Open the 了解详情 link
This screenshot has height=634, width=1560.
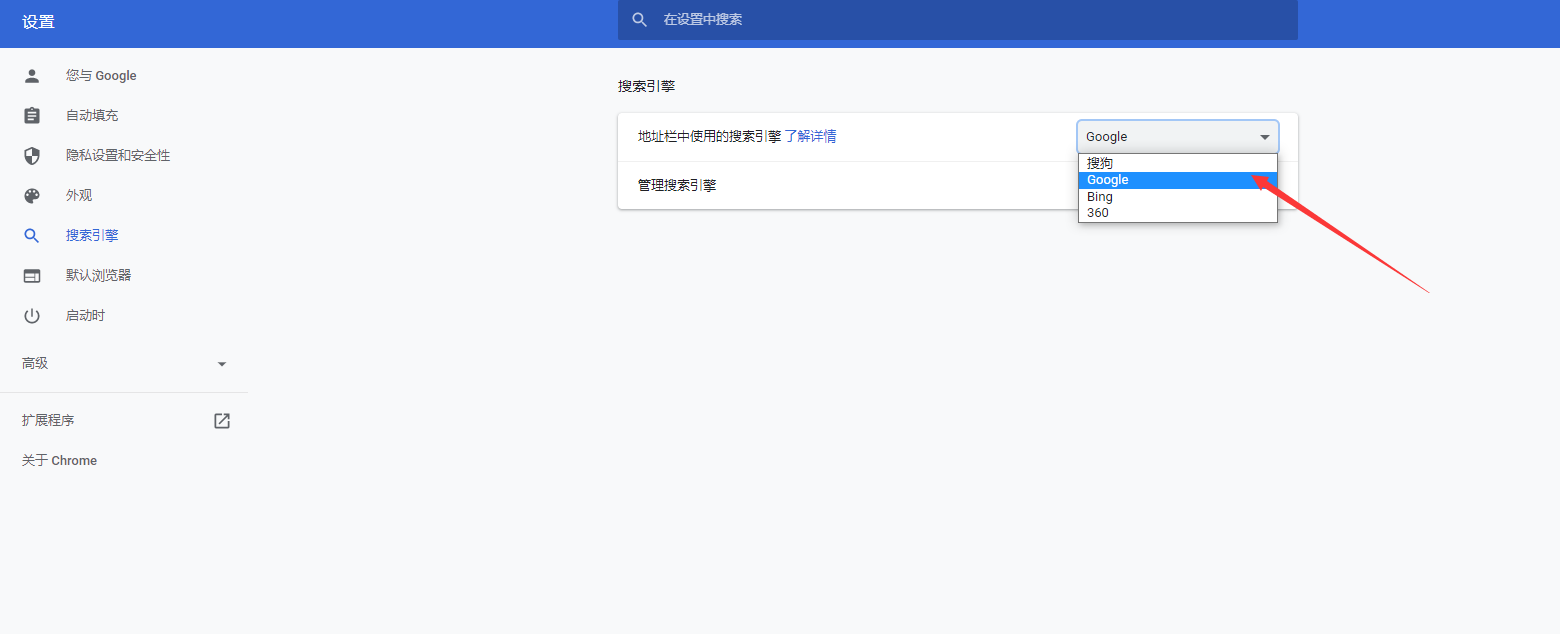(810, 137)
